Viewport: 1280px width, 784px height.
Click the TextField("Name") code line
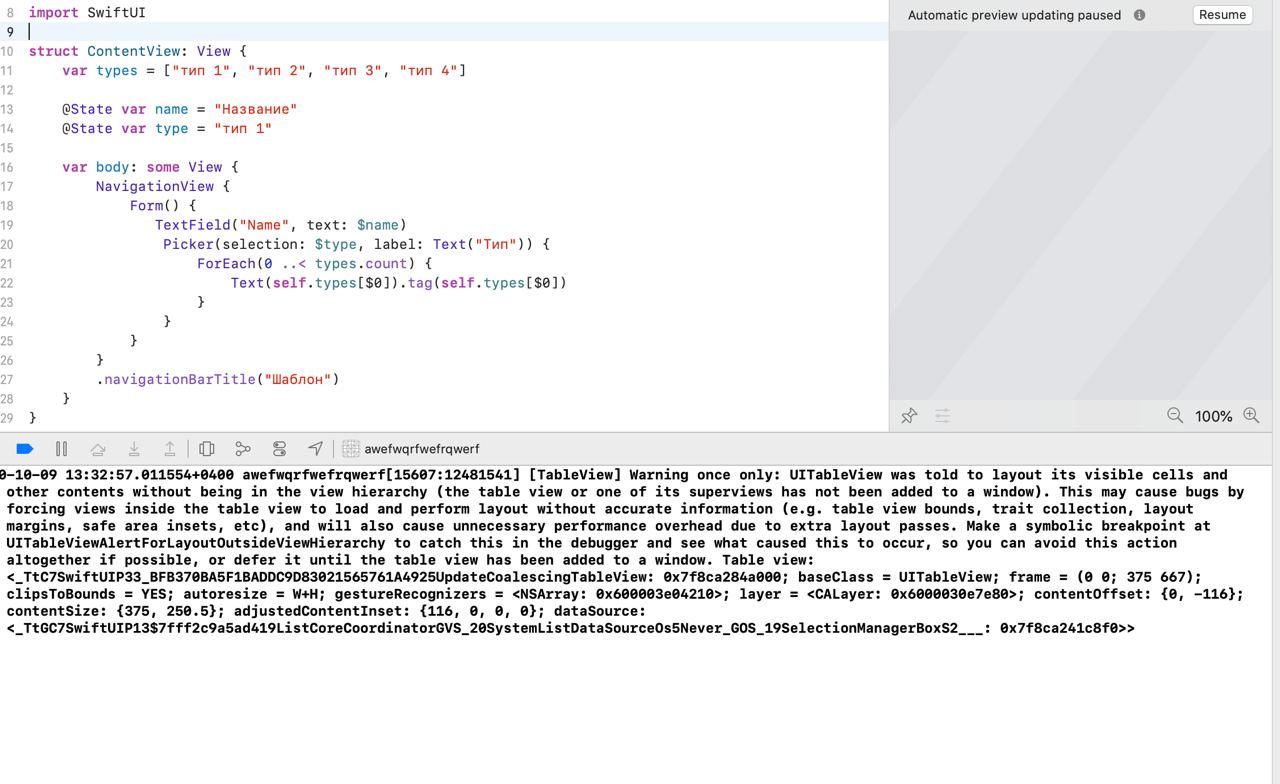click(281, 225)
